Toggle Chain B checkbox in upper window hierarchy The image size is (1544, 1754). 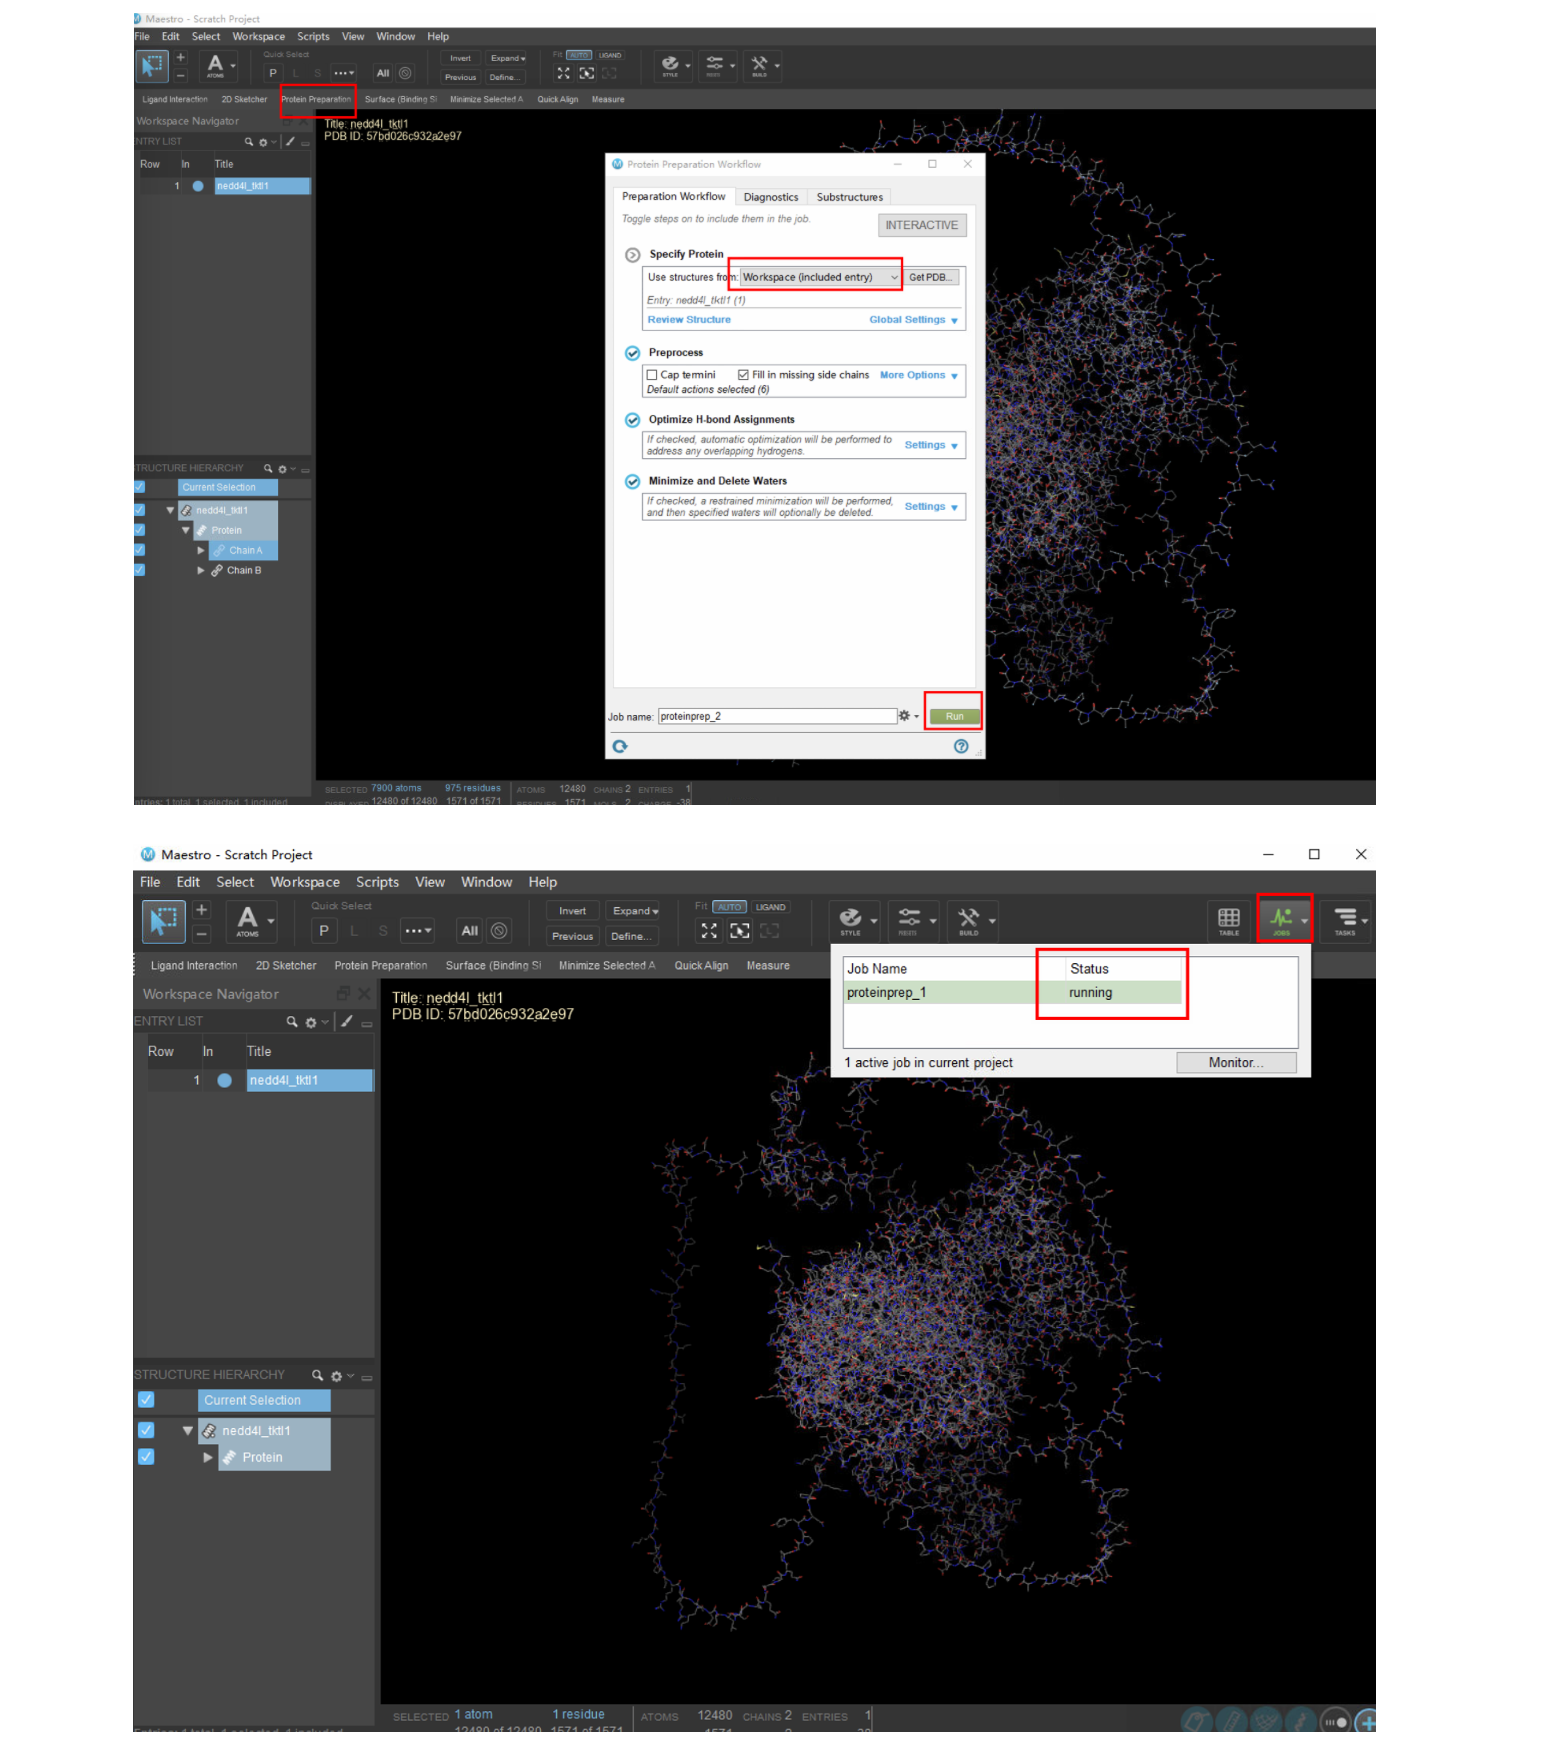click(139, 570)
